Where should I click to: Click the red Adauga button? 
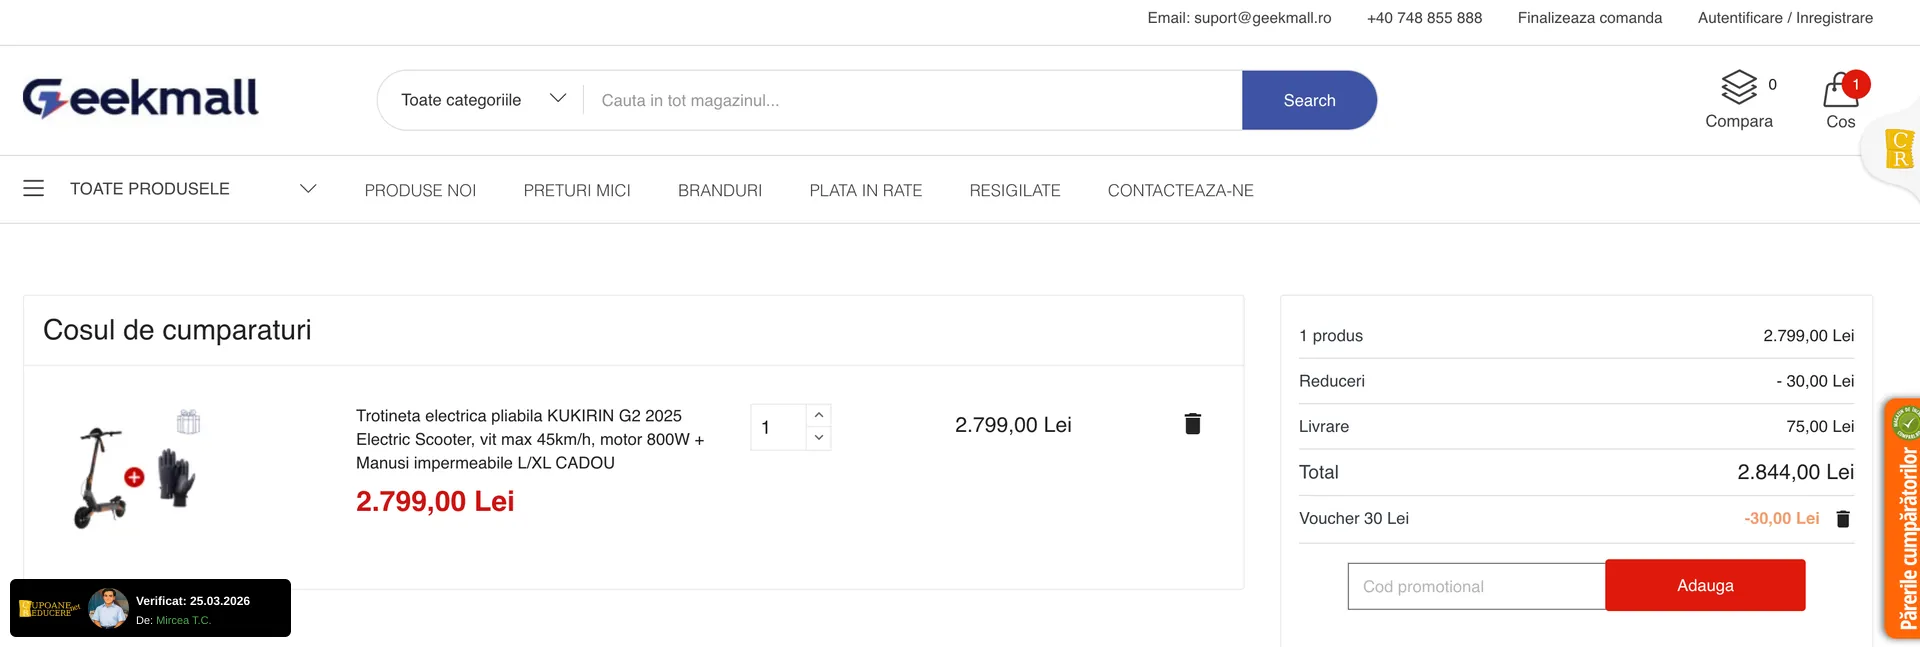pos(1704,585)
